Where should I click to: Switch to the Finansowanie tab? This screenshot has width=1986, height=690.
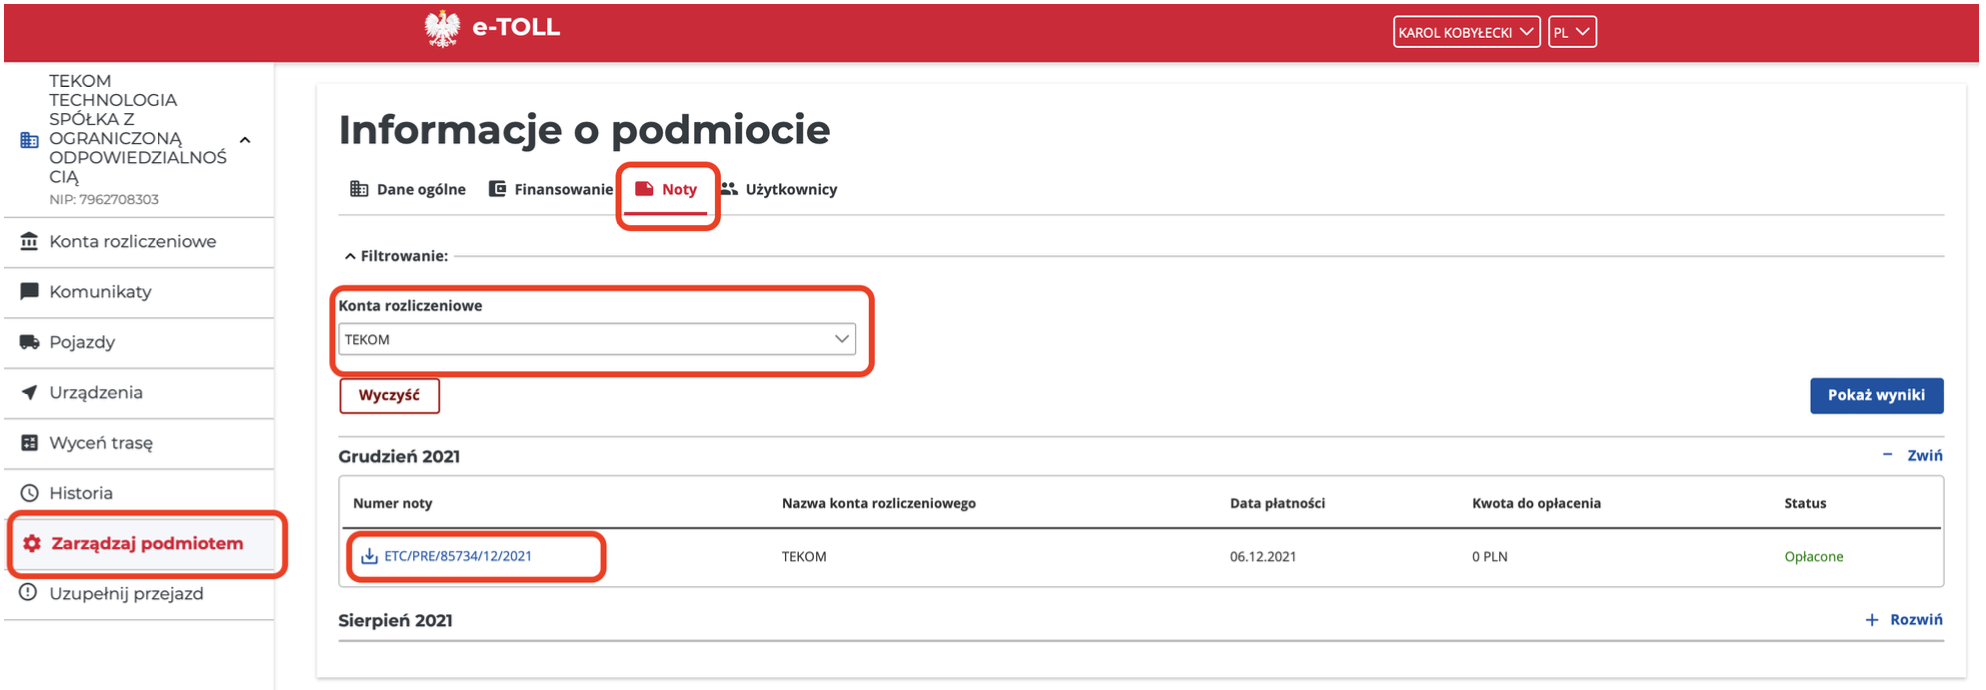551,189
